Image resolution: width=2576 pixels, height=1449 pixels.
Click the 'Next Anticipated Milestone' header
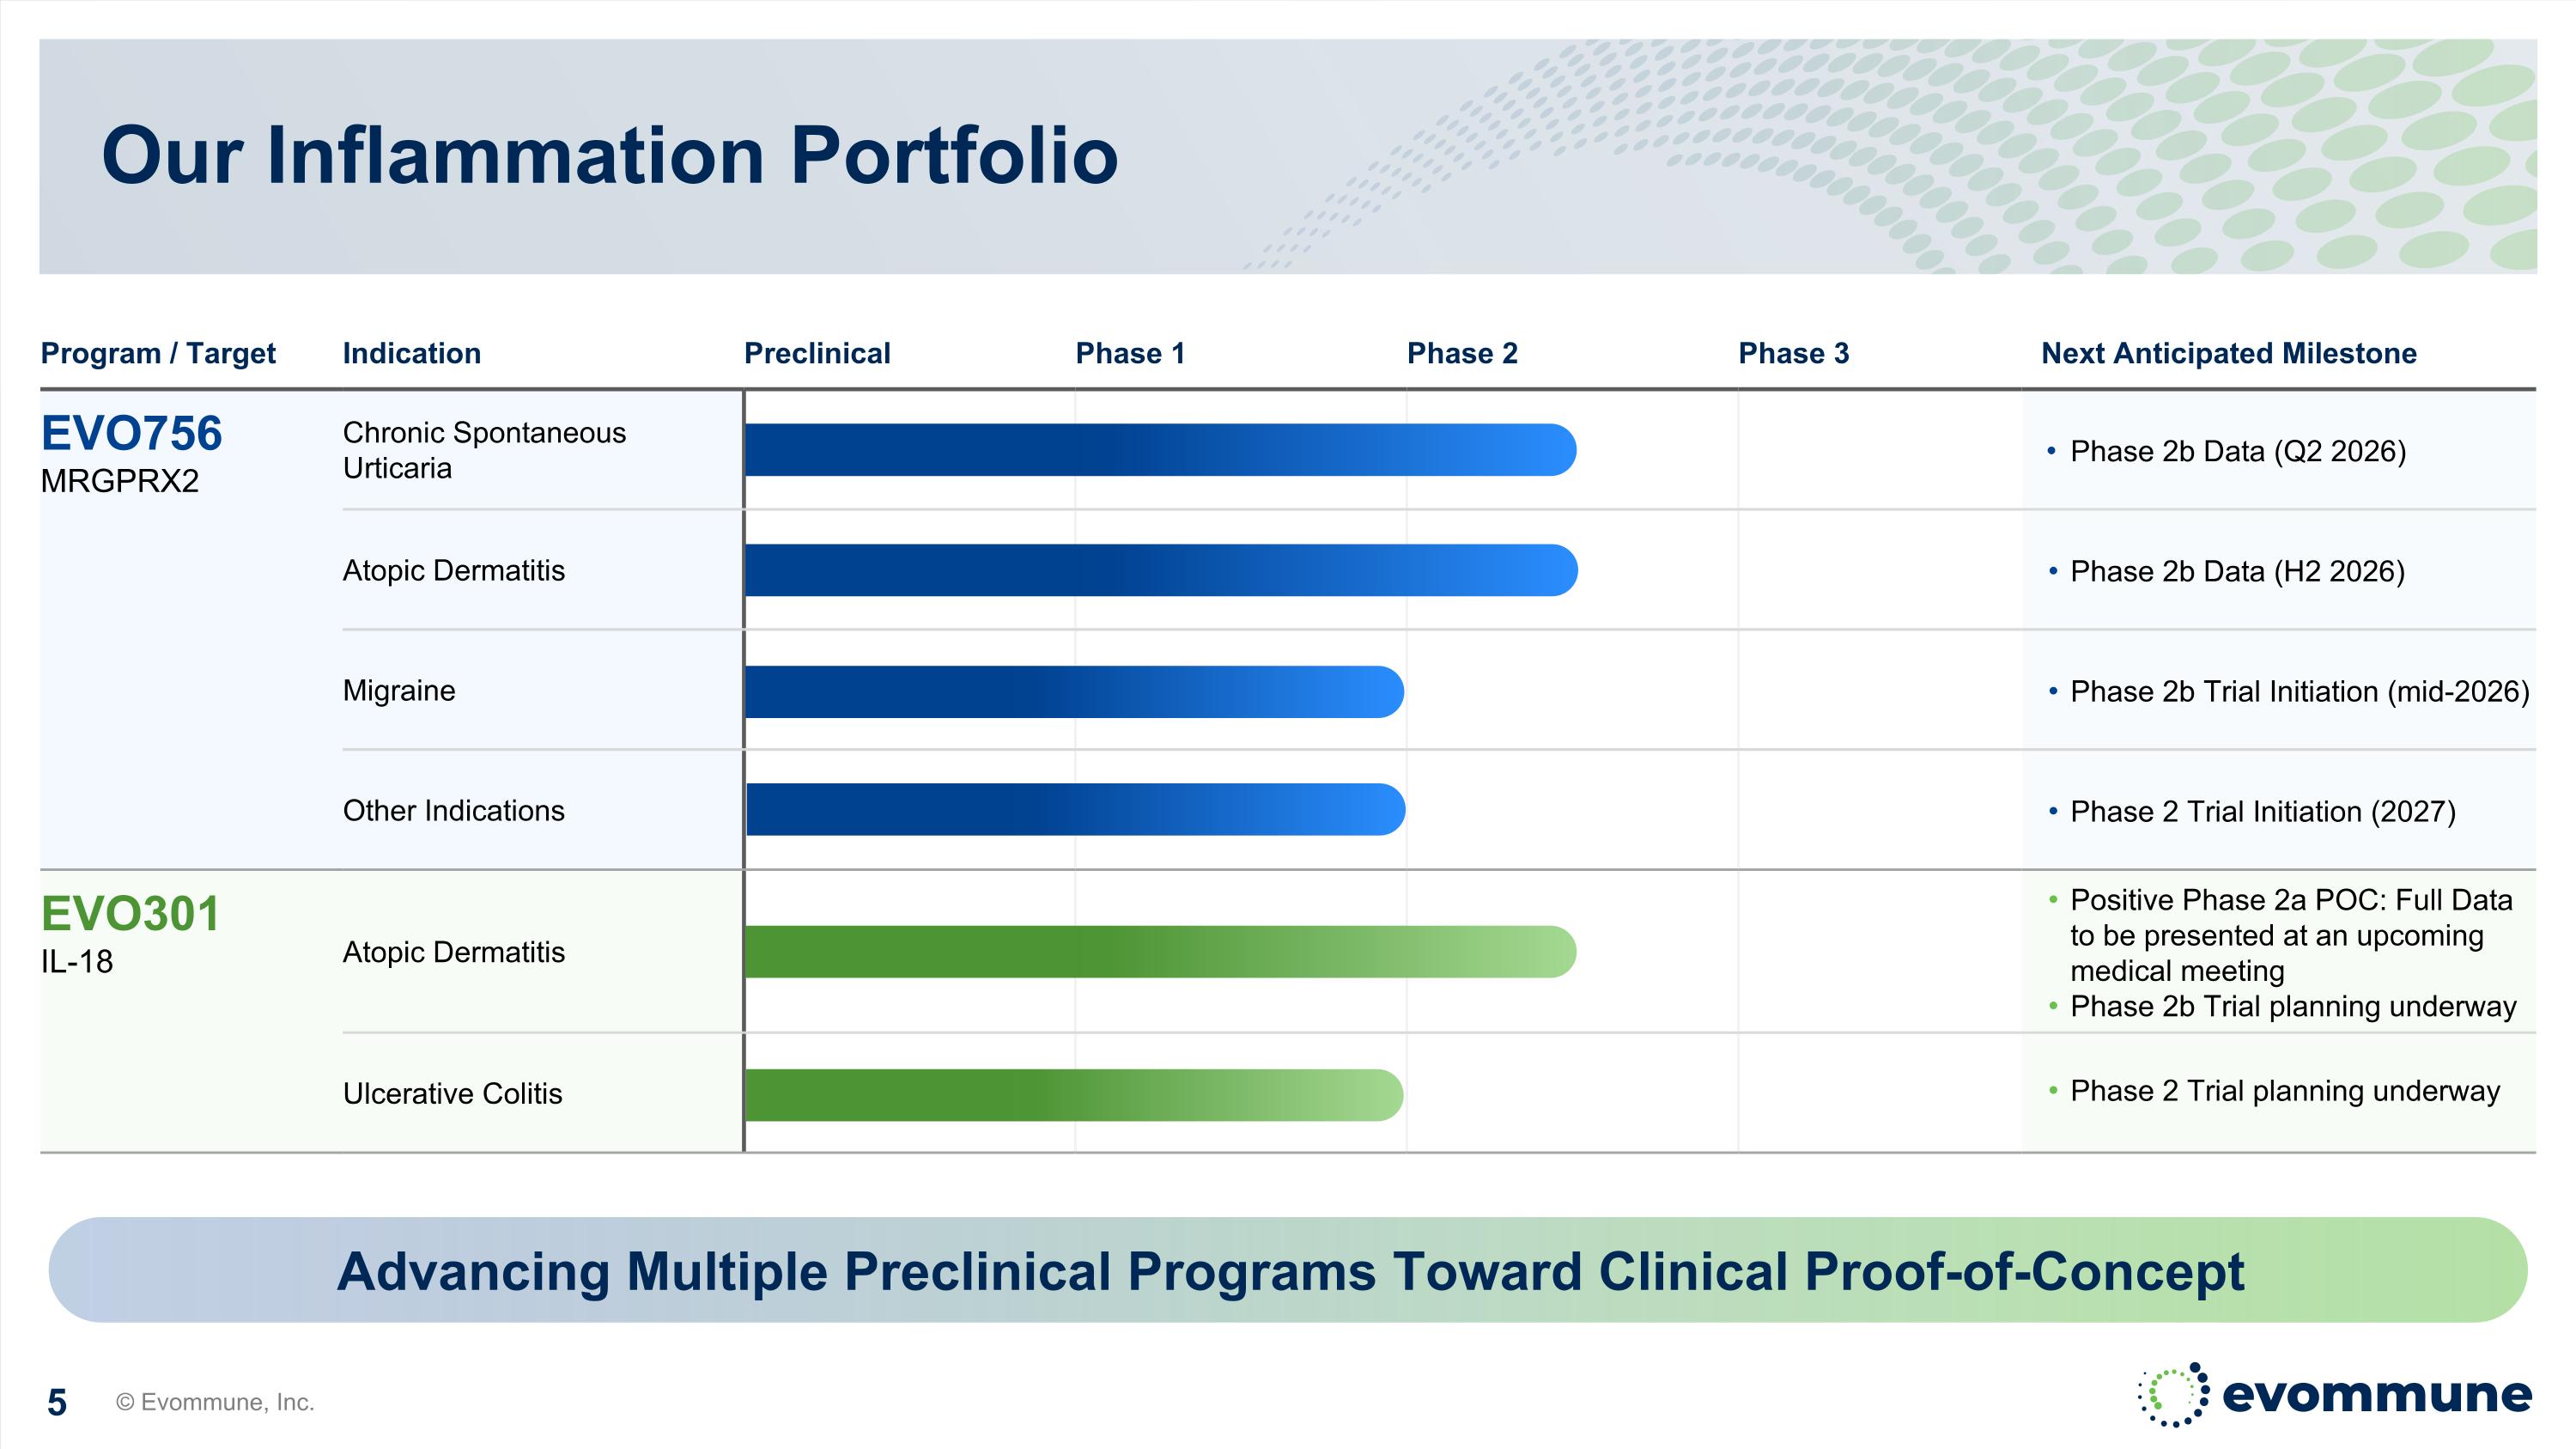(2228, 353)
